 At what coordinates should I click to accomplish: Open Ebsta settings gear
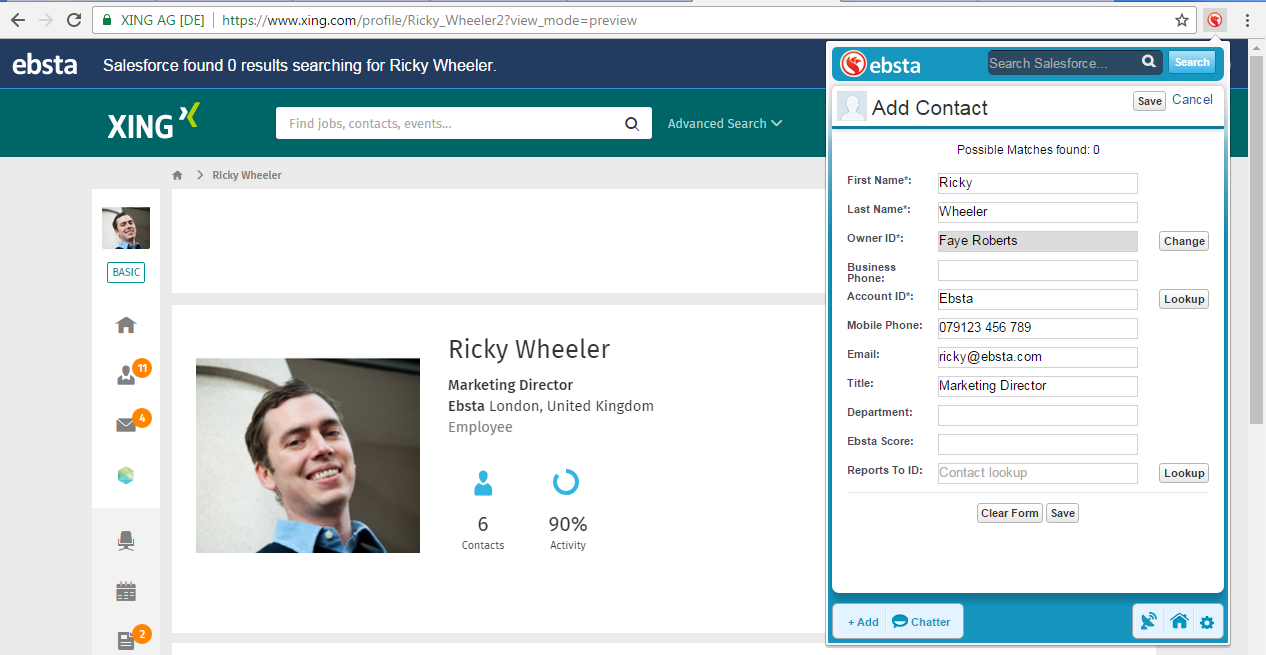click(x=1207, y=623)
